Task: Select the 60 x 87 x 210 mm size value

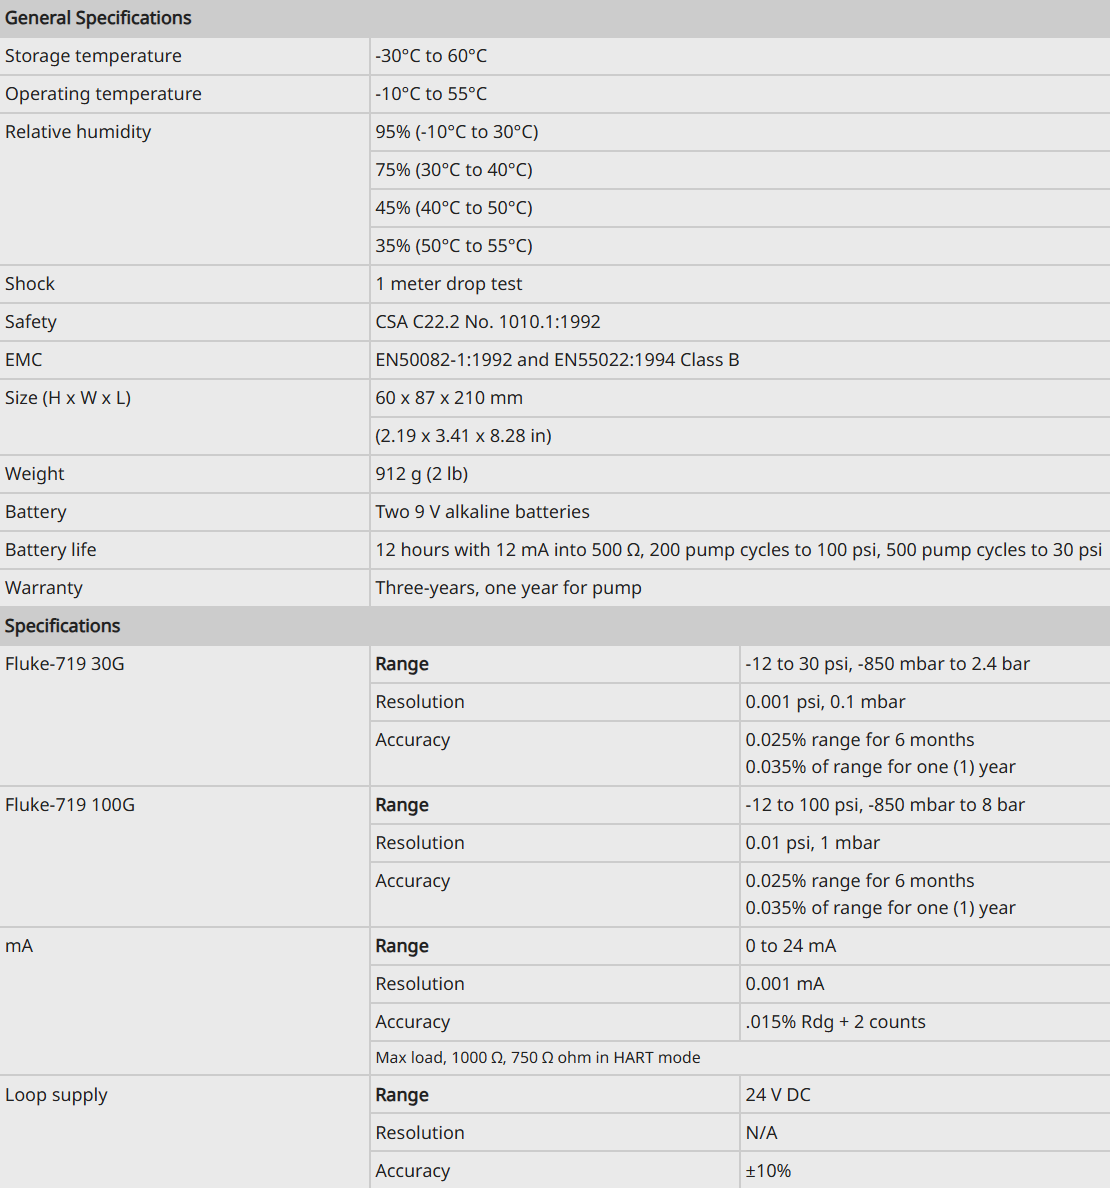Action: tap(449, 397)
